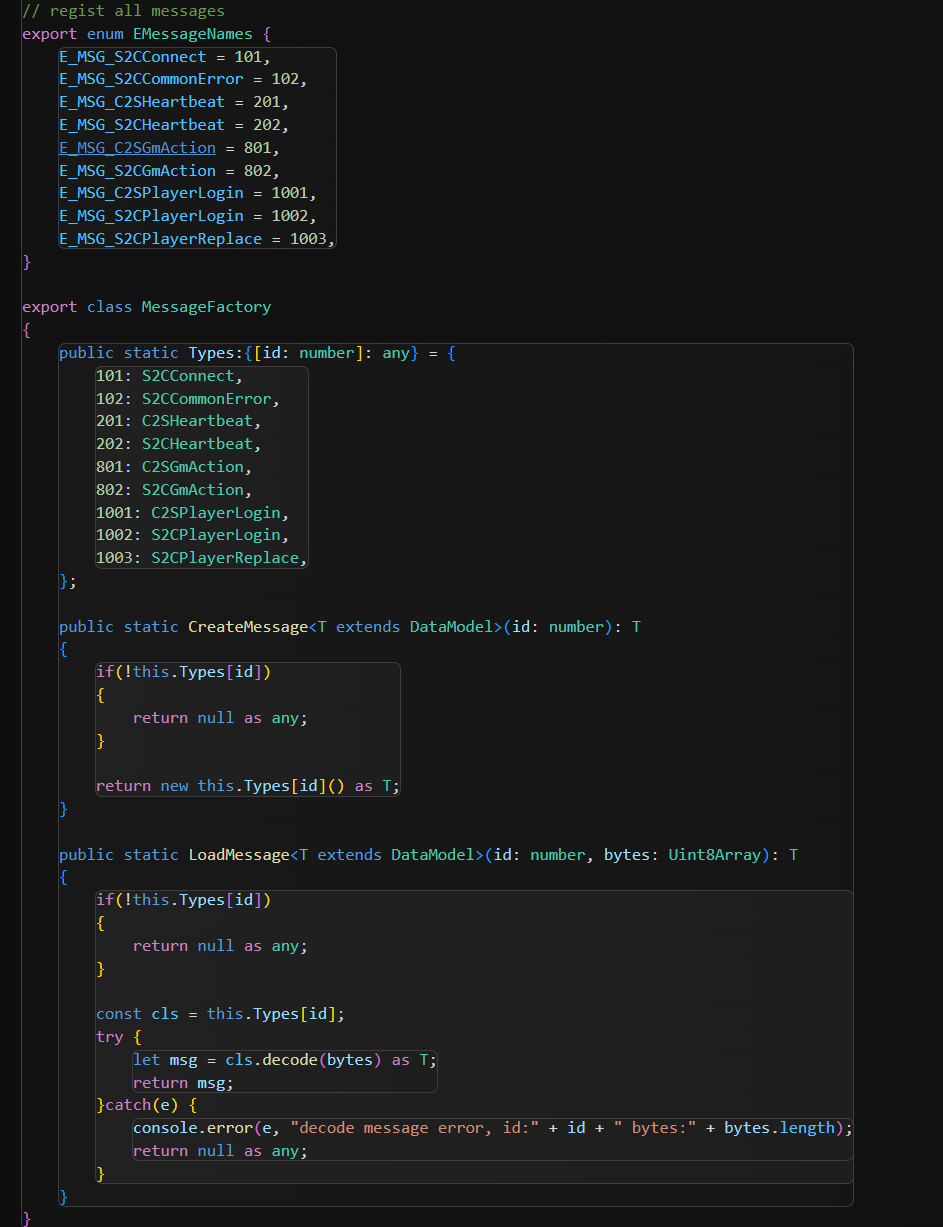Click S2CCommonError on the "102:" map line
Image resolution: width=943 pixels, height=1227 pixels.
[206, 399]
